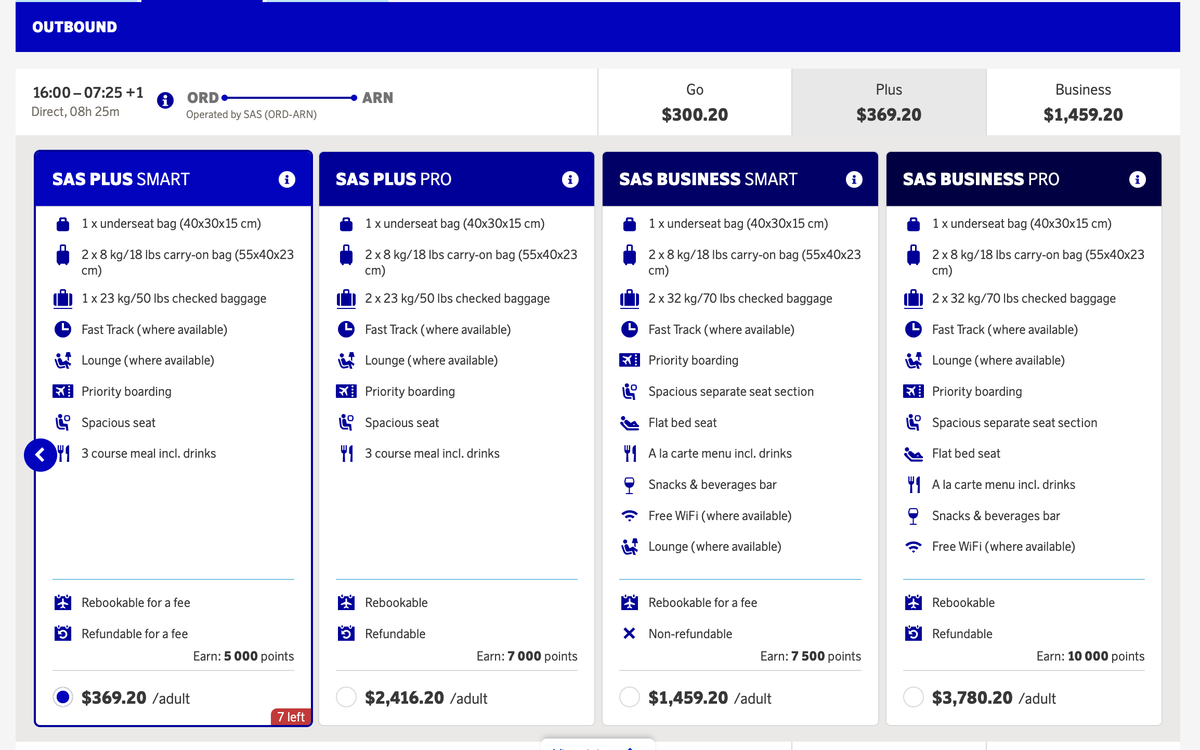Viewport: 1200px width, 750px height.
Task: Click the Lounge icon under SAS BUSINESS PRO
Action: [x=912, y=360]
